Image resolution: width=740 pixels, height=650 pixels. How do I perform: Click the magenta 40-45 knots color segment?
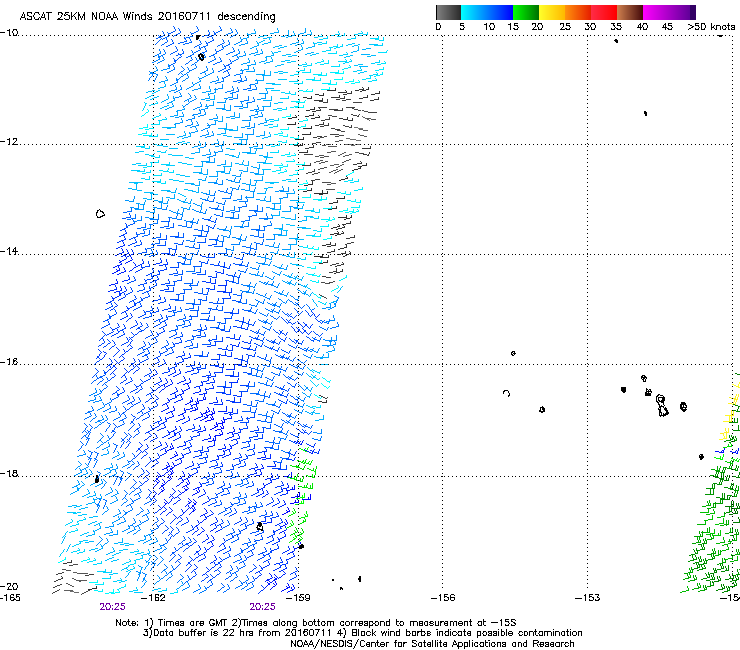(656, 12)
